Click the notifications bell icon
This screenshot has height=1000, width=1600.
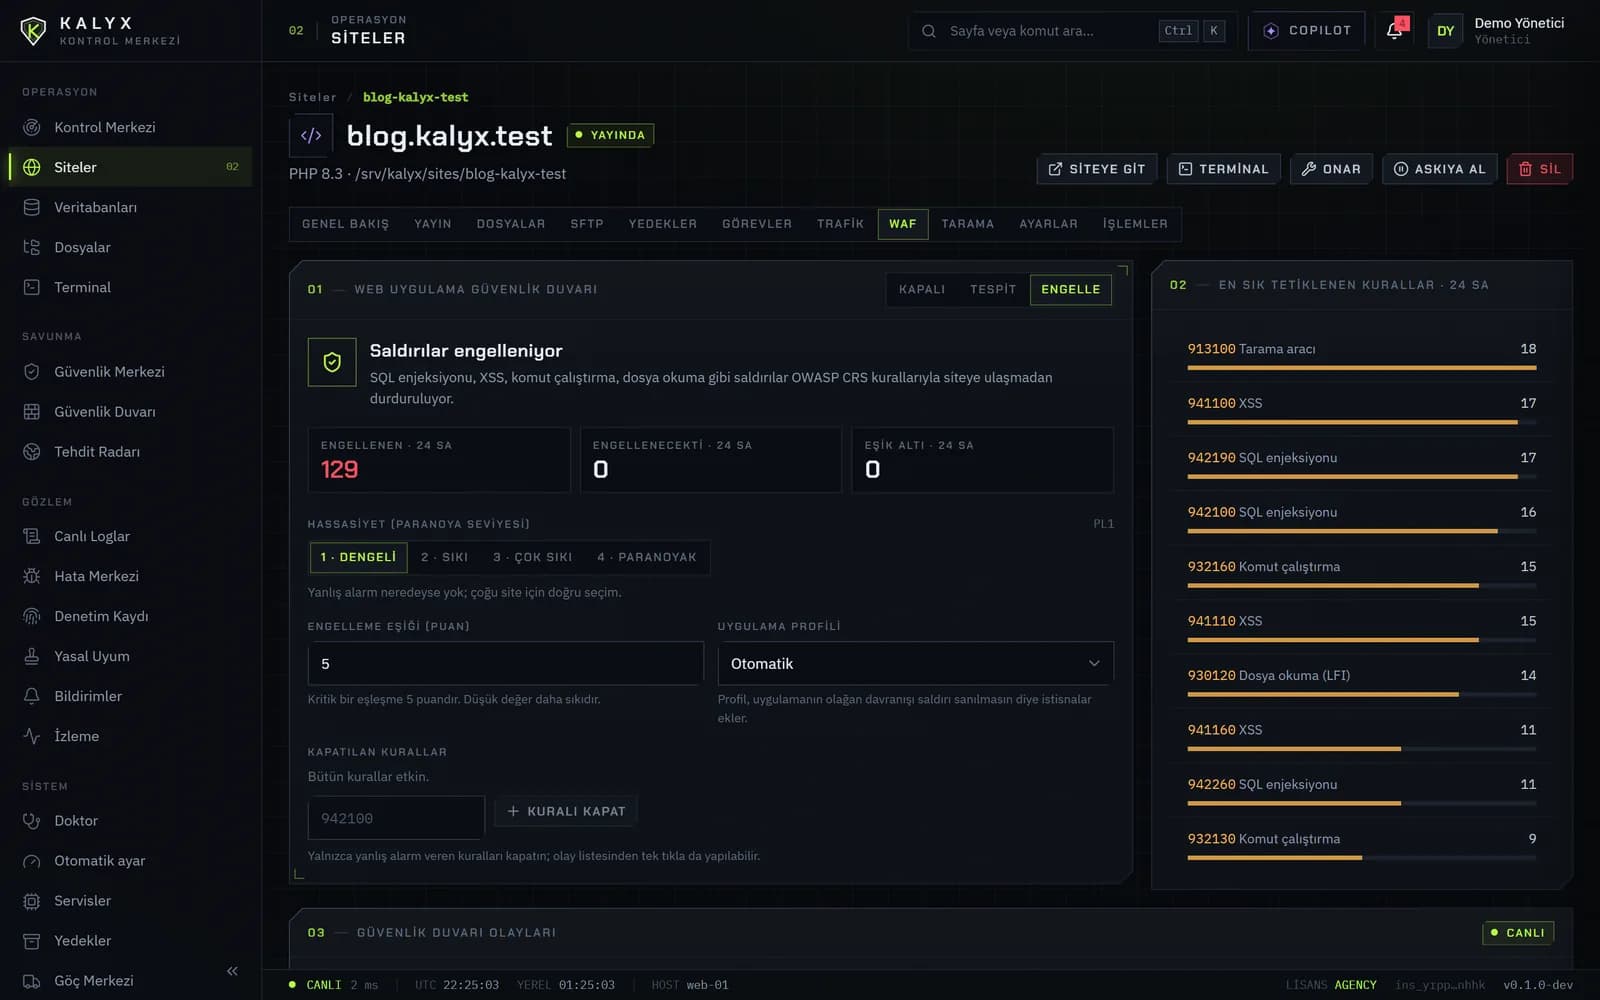point(1394,30)
